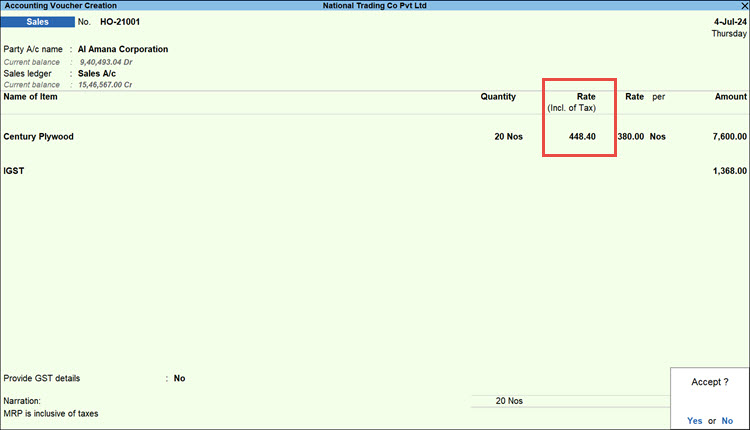Edit the 448.40 inclusive tax rate
This screenshot has width=750, height=430.
pos(582,136)
